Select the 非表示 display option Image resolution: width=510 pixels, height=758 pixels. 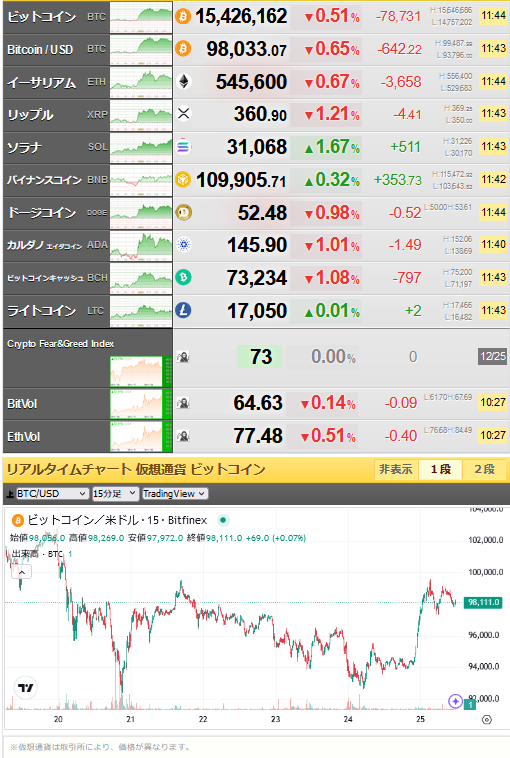pyautogui.click(x=395, y=469)
